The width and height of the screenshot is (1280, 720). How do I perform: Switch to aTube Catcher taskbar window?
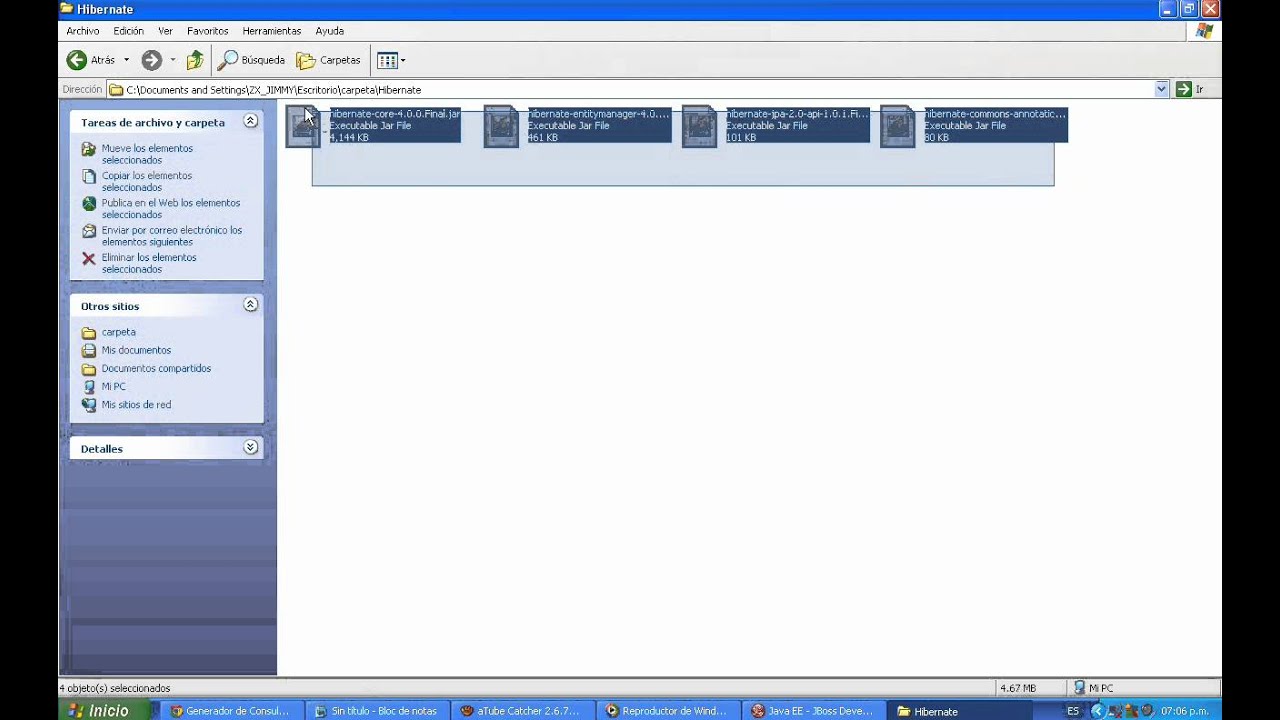(522, 711)
